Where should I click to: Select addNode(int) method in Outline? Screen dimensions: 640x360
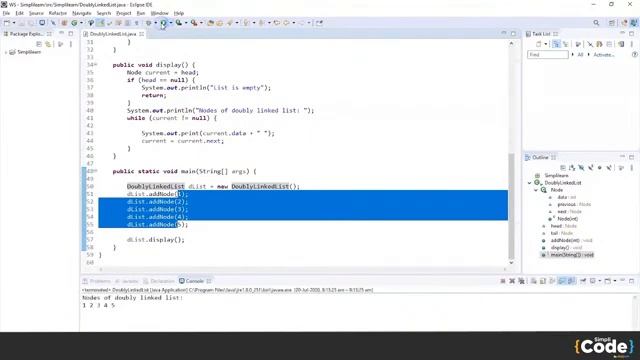[x=565, y=240]
